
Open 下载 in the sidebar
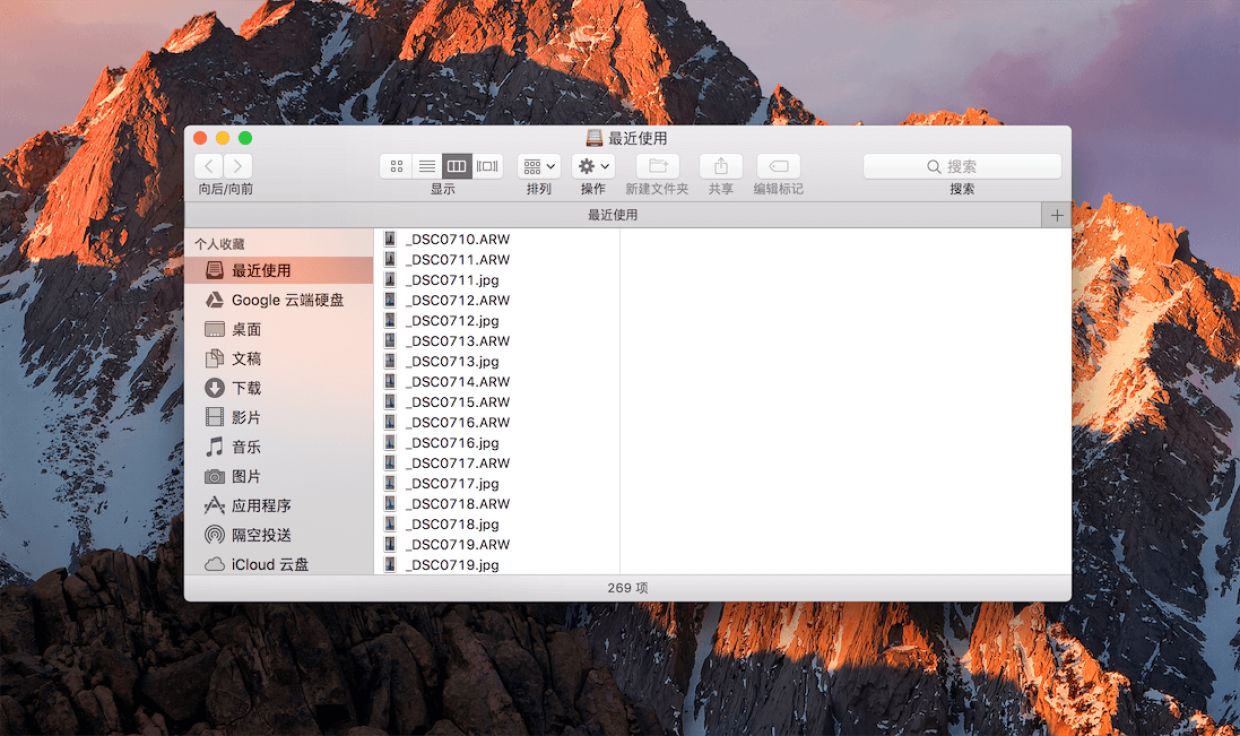pyautogui.click(x=279, y=388)
